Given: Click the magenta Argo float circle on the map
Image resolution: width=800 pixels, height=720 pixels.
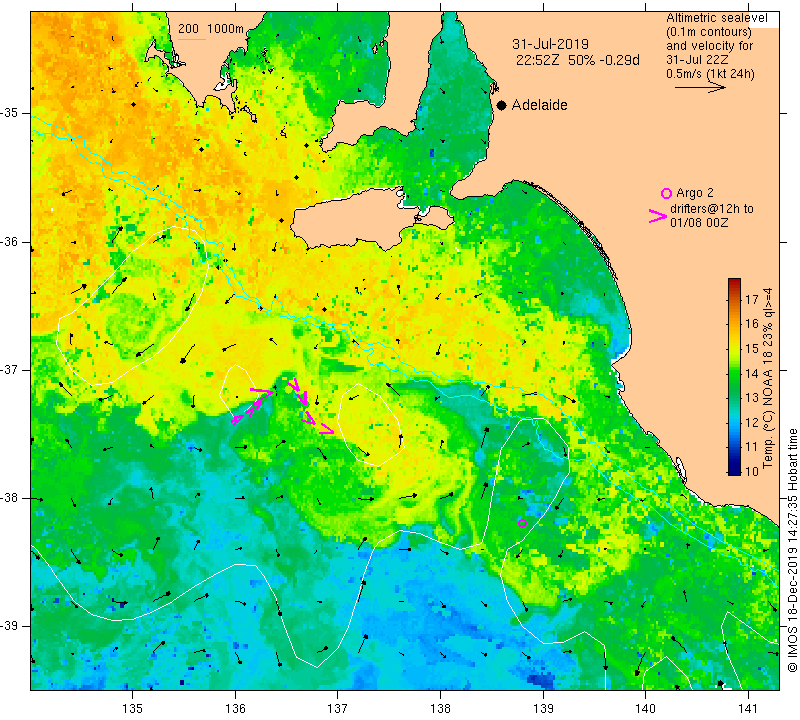Looking at the screenshot, I should pos(522,524).
